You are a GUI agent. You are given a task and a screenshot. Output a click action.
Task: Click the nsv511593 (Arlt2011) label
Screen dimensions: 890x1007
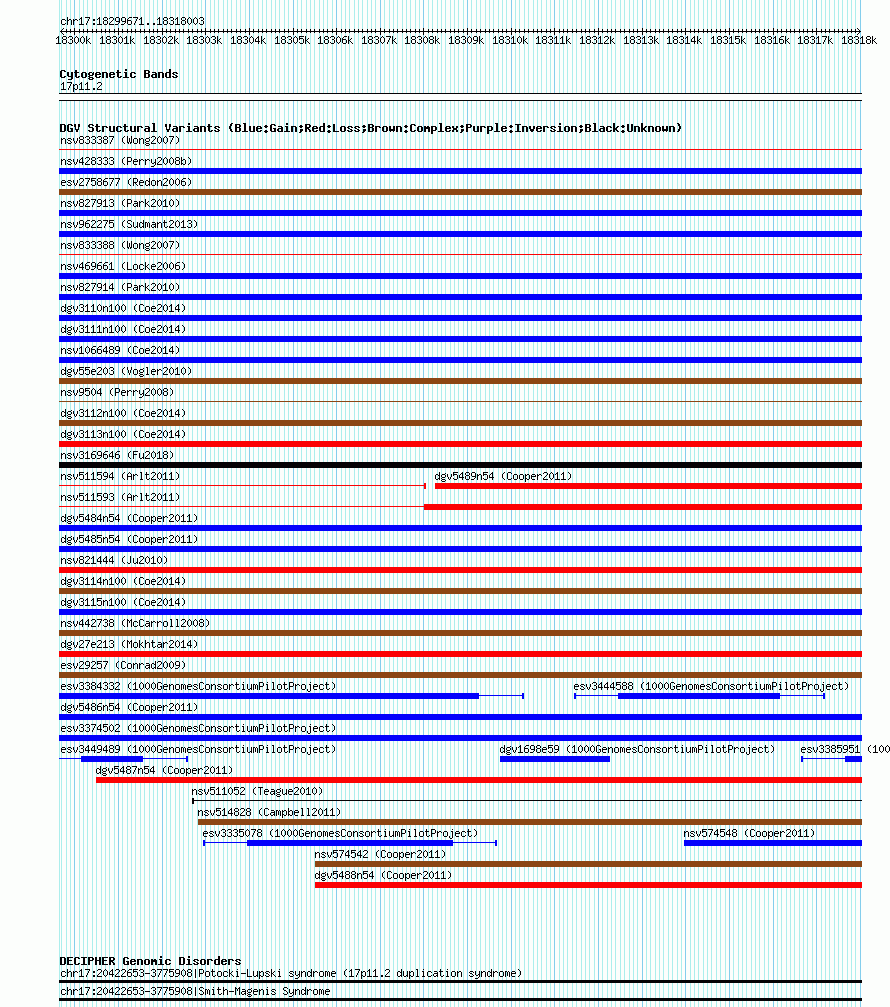[120, 497]
